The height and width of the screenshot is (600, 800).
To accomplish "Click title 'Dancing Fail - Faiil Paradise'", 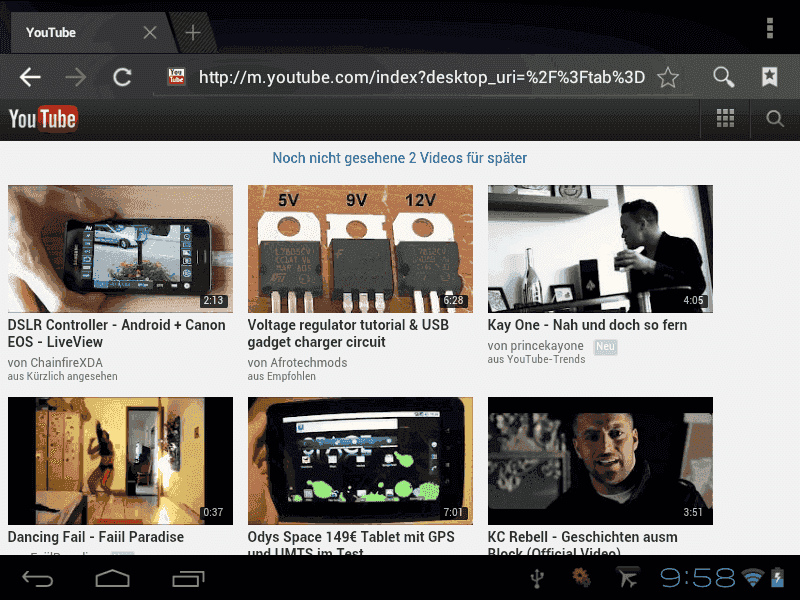I will [x=96, y=537].
